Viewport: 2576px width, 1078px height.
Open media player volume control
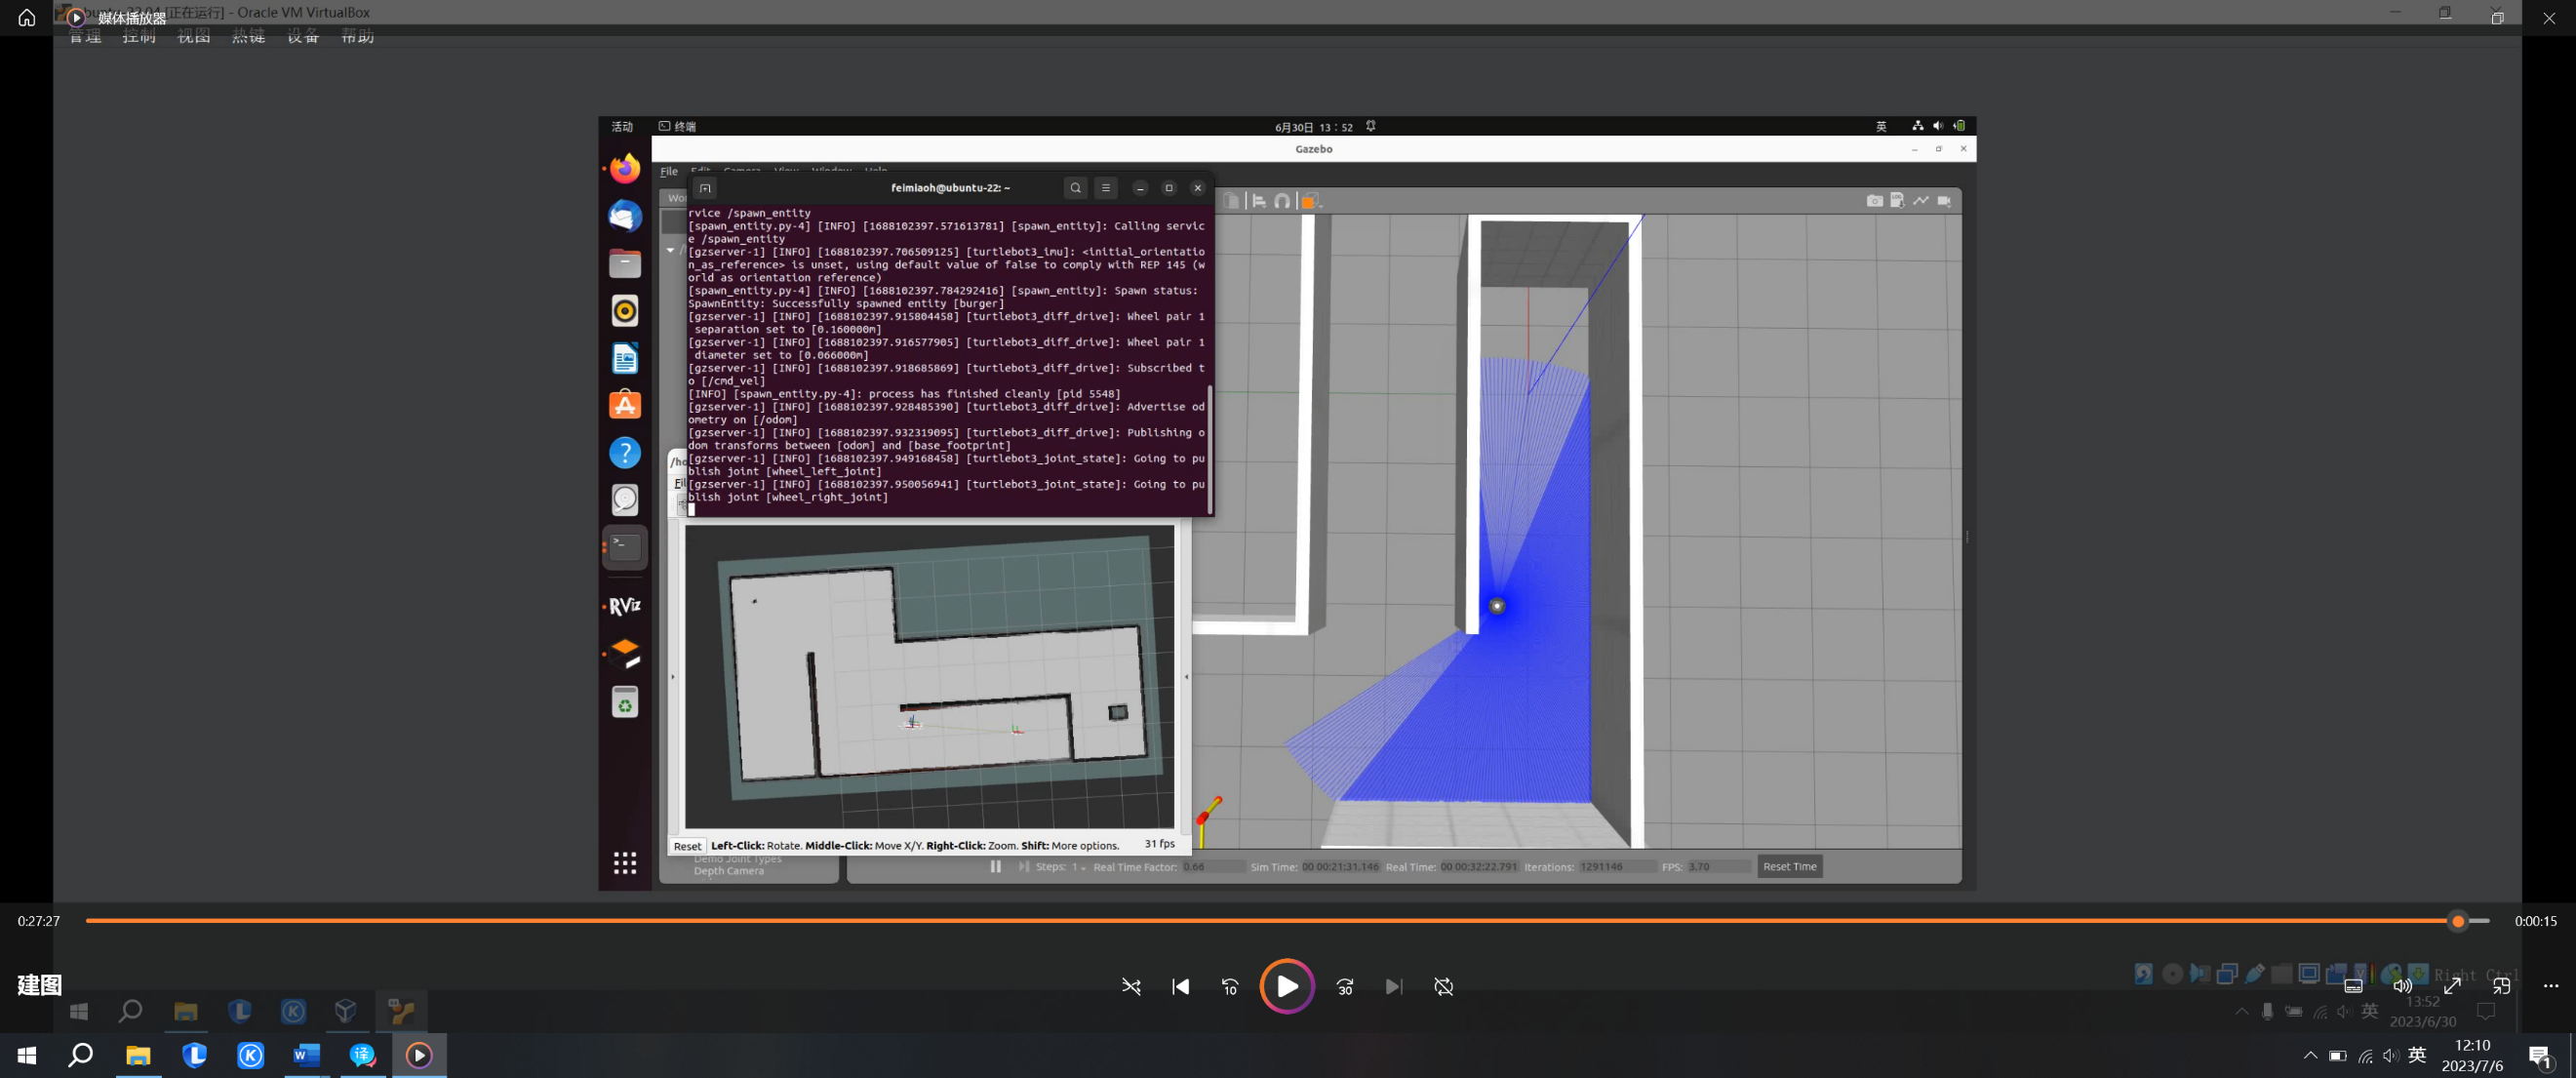[2402, 986]
